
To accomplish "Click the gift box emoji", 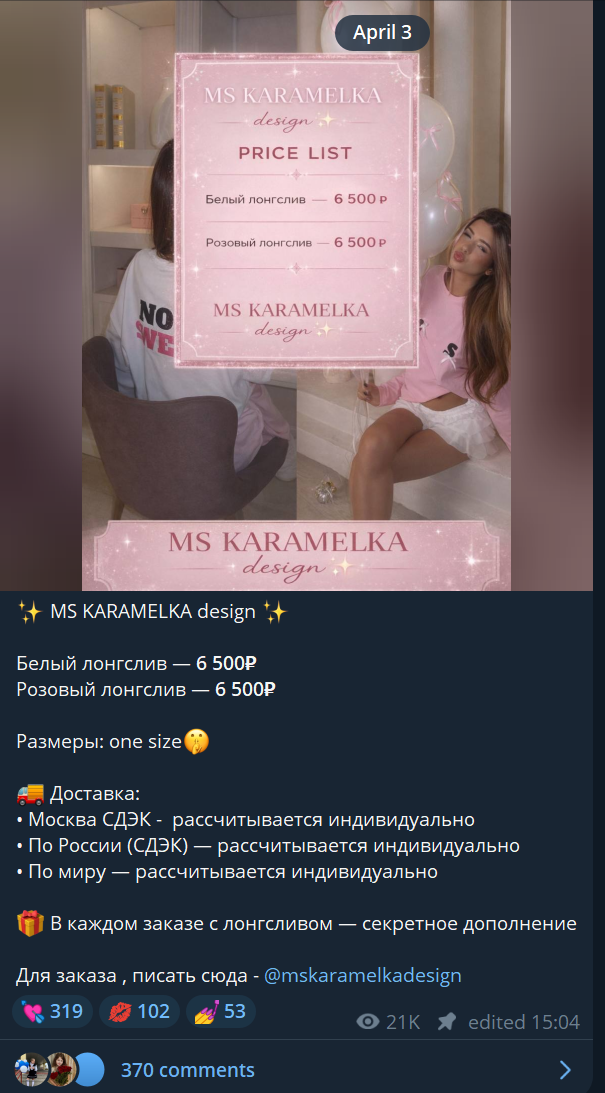I will (x=30, y=923).
